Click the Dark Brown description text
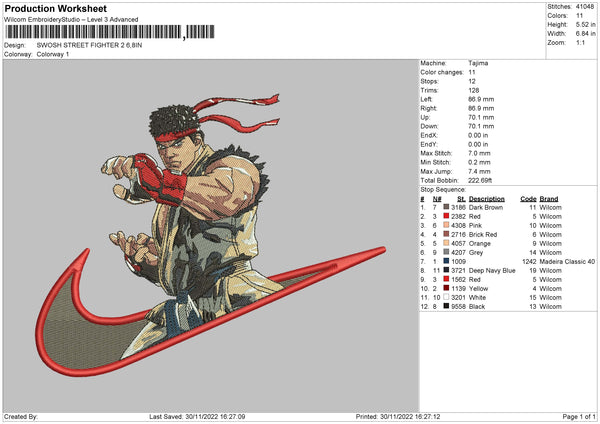 (486, 207)
